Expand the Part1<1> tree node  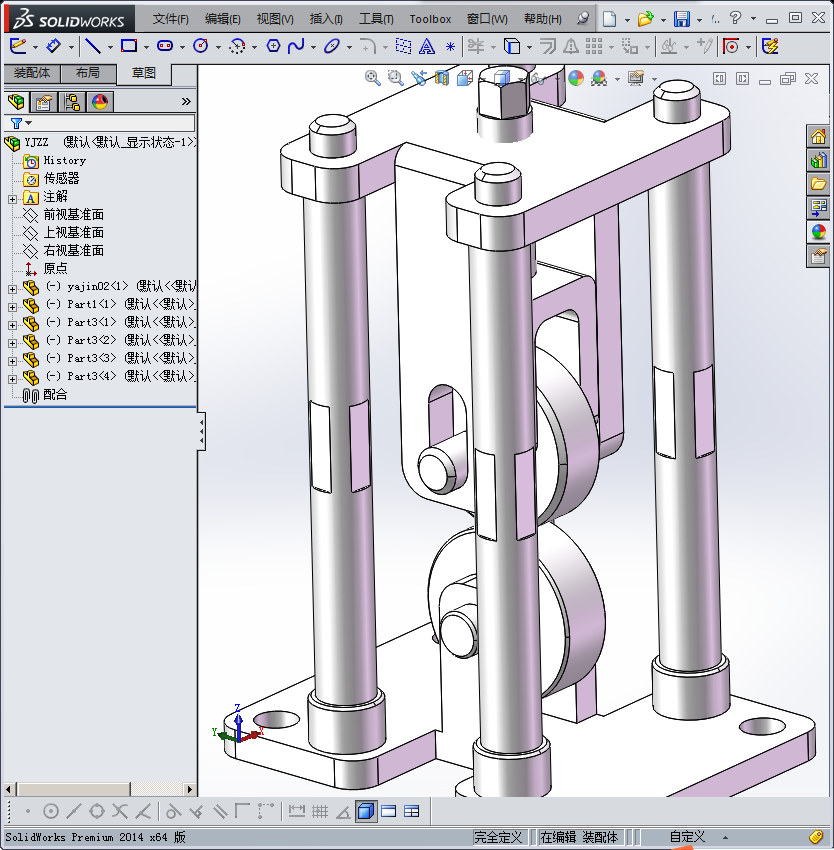coord(12,305)
